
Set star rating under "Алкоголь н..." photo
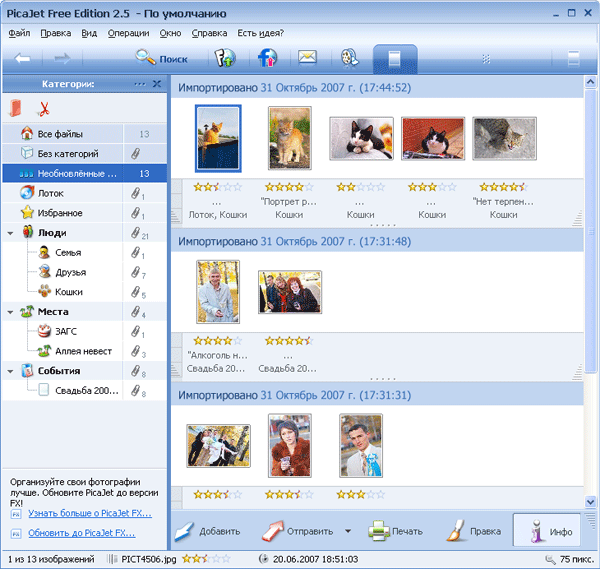point(217,341)
